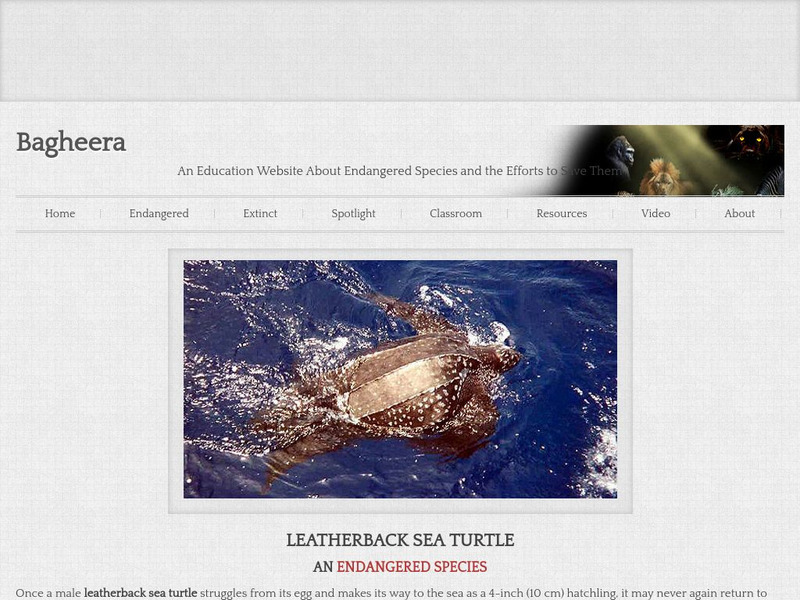Open the Extinct species page

(x=260, y=213)
